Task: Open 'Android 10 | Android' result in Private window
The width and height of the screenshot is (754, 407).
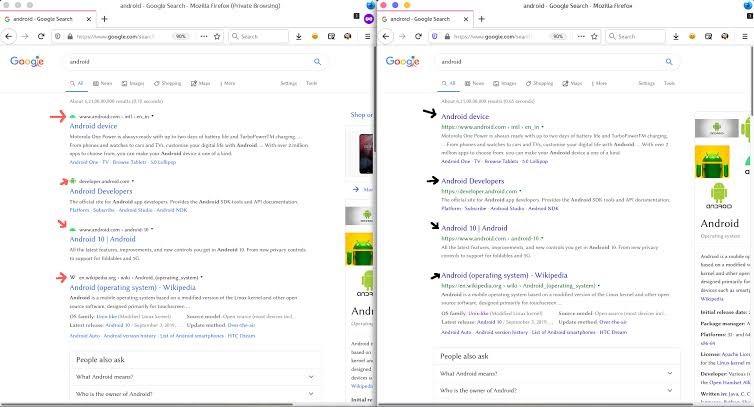Action: click(x=102, y=239)
